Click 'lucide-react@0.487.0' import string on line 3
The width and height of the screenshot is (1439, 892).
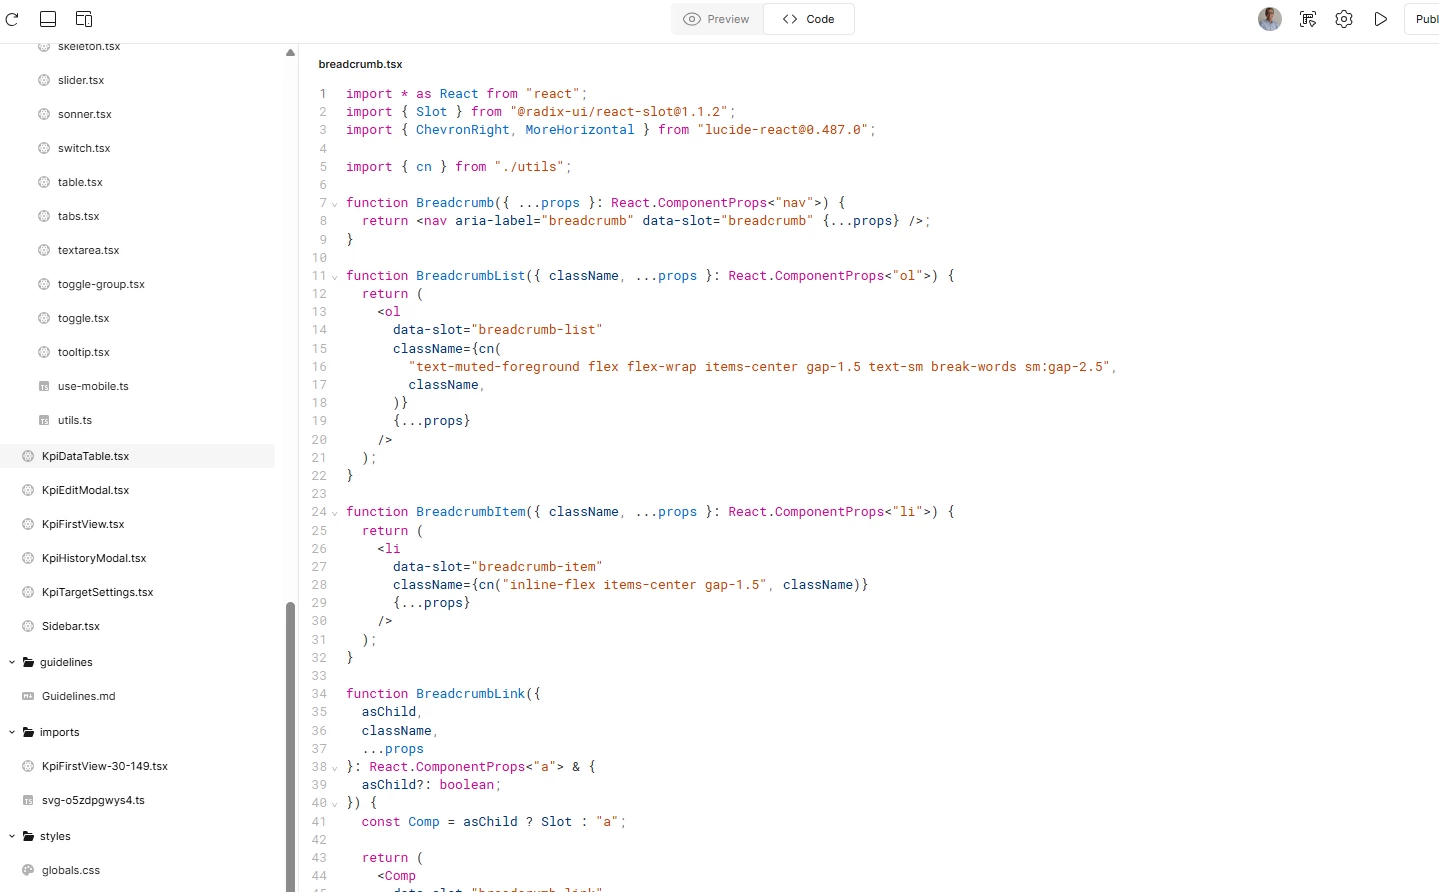782,130
